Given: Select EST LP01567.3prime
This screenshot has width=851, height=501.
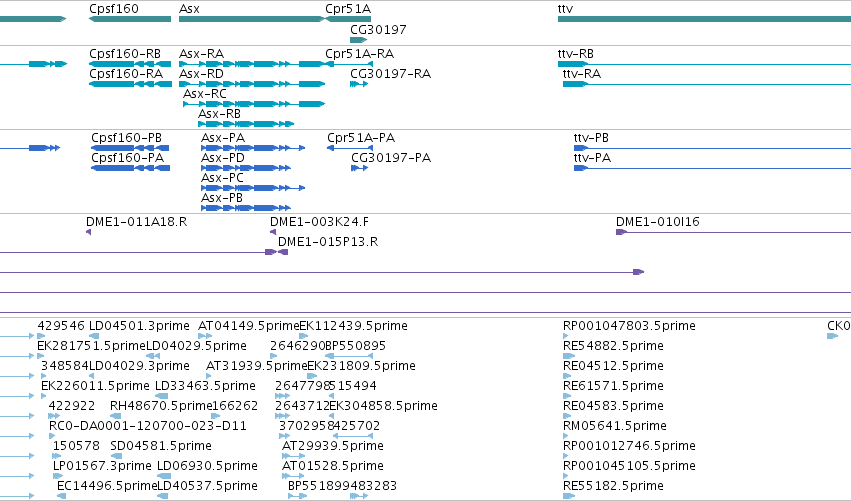Looking at the screenshot, I should pyautogui.click(x=102, y=467).
